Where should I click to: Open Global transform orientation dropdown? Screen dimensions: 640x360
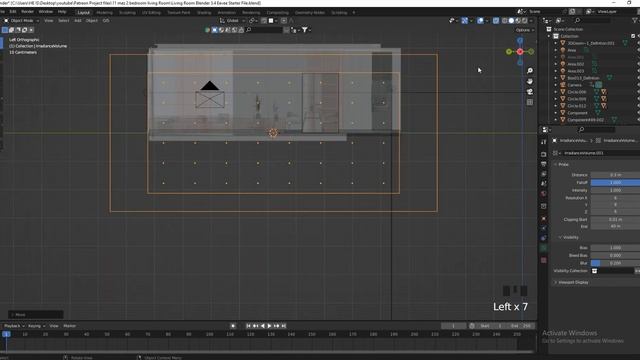tap(232, 20)
